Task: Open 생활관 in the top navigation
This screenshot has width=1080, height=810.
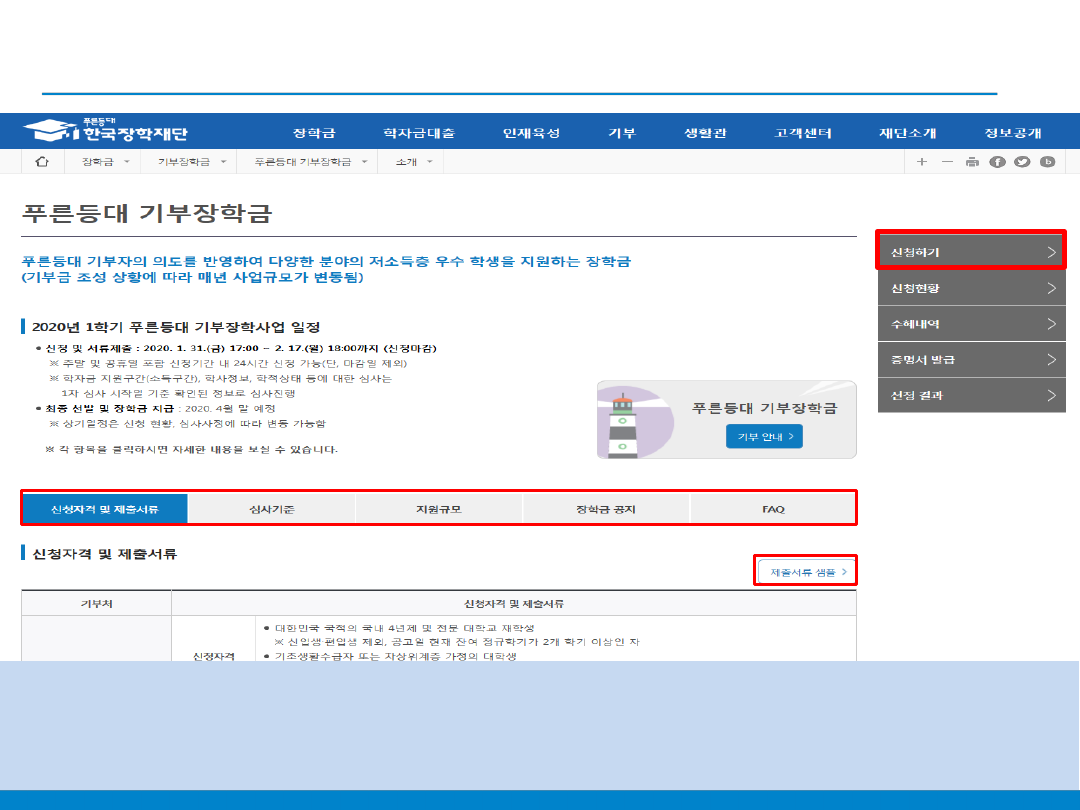Action: click(705, 132)
